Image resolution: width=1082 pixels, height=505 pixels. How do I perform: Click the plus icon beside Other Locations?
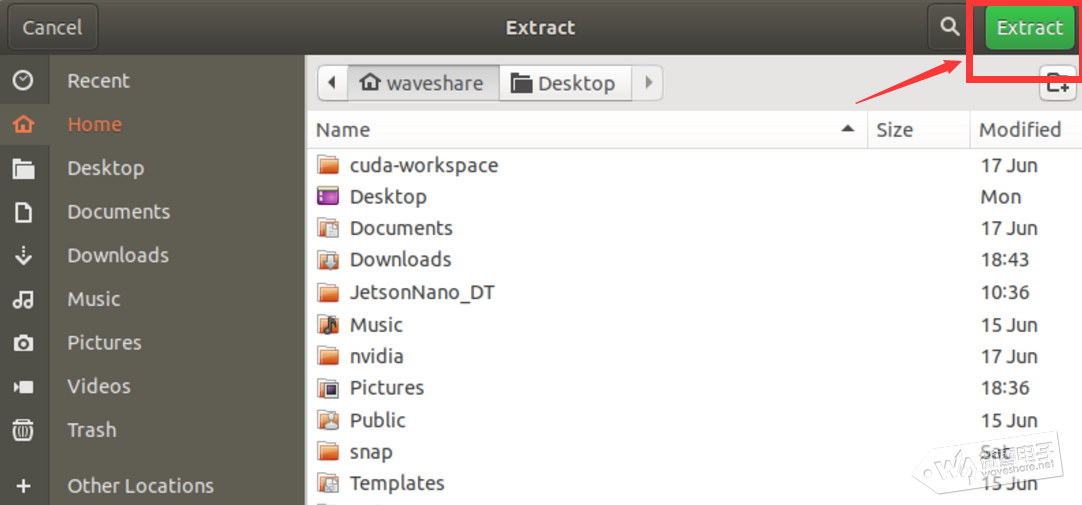[x=23, y=486]
